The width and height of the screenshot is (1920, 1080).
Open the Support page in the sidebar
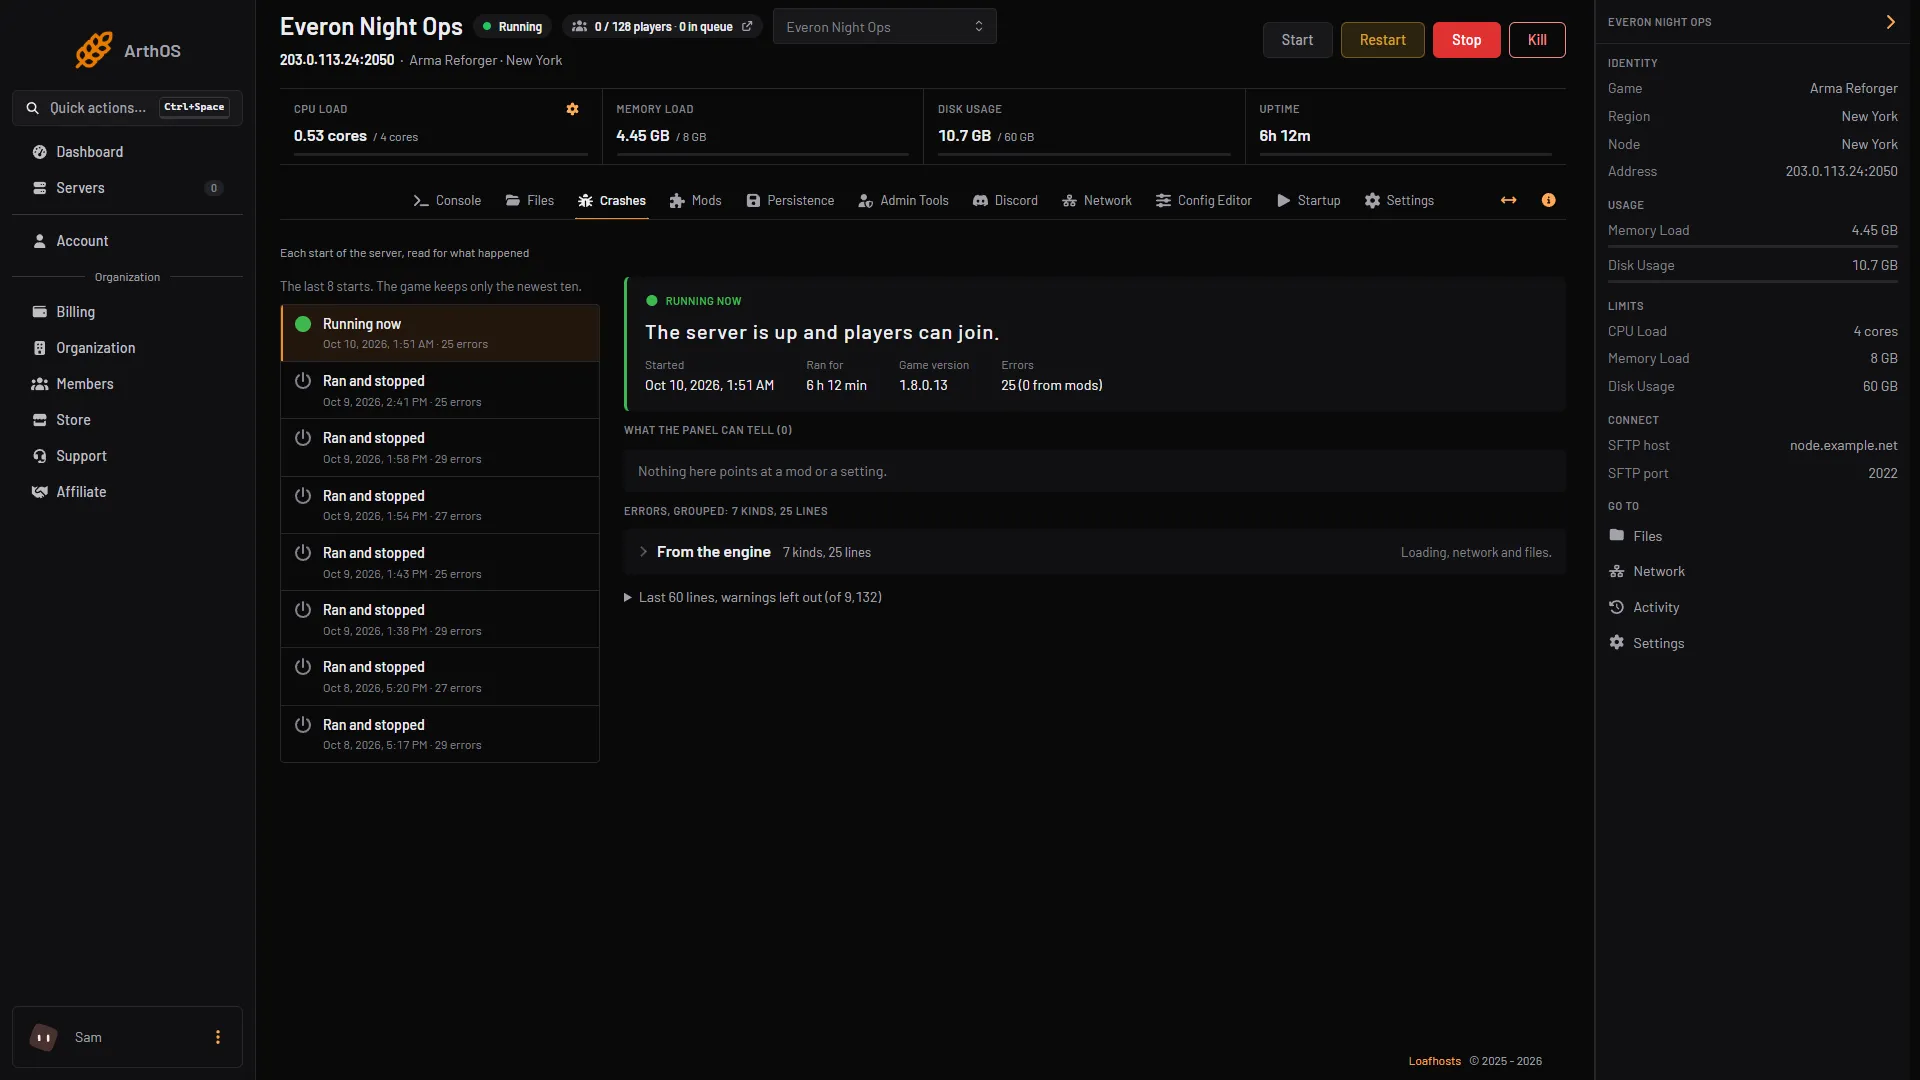tap(127, 456)
